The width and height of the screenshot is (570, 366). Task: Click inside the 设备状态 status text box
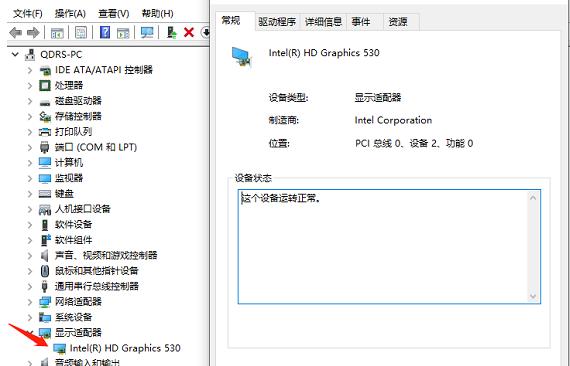(x=389, y=246)
